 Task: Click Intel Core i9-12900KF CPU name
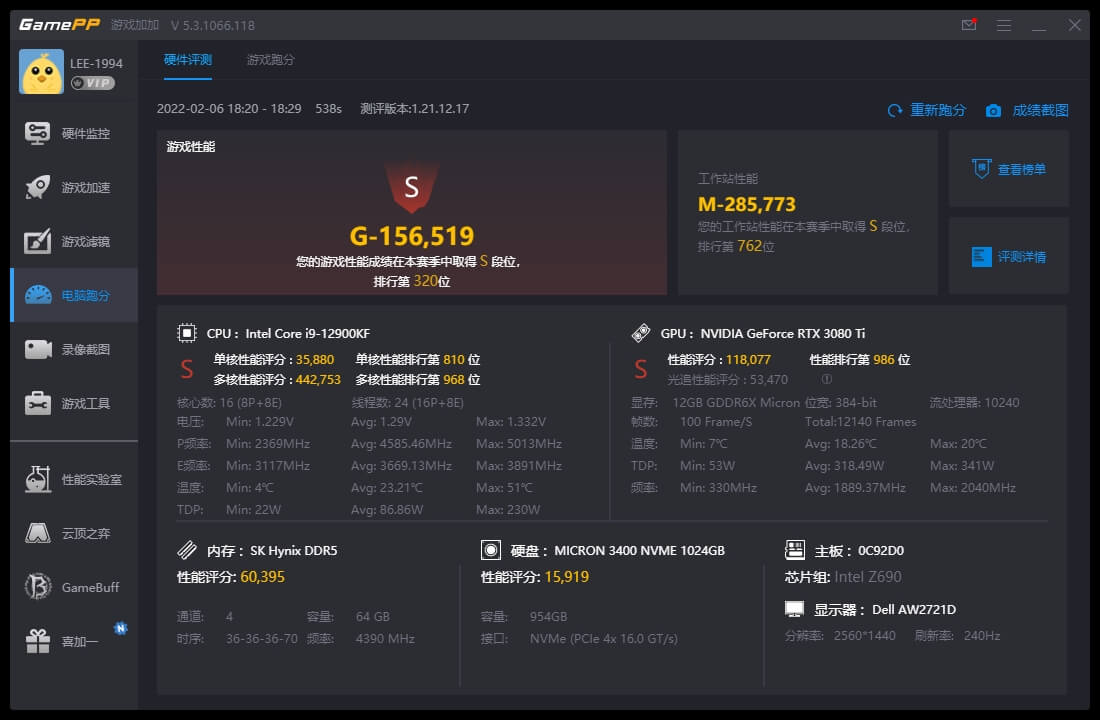(x=307, y=333)
